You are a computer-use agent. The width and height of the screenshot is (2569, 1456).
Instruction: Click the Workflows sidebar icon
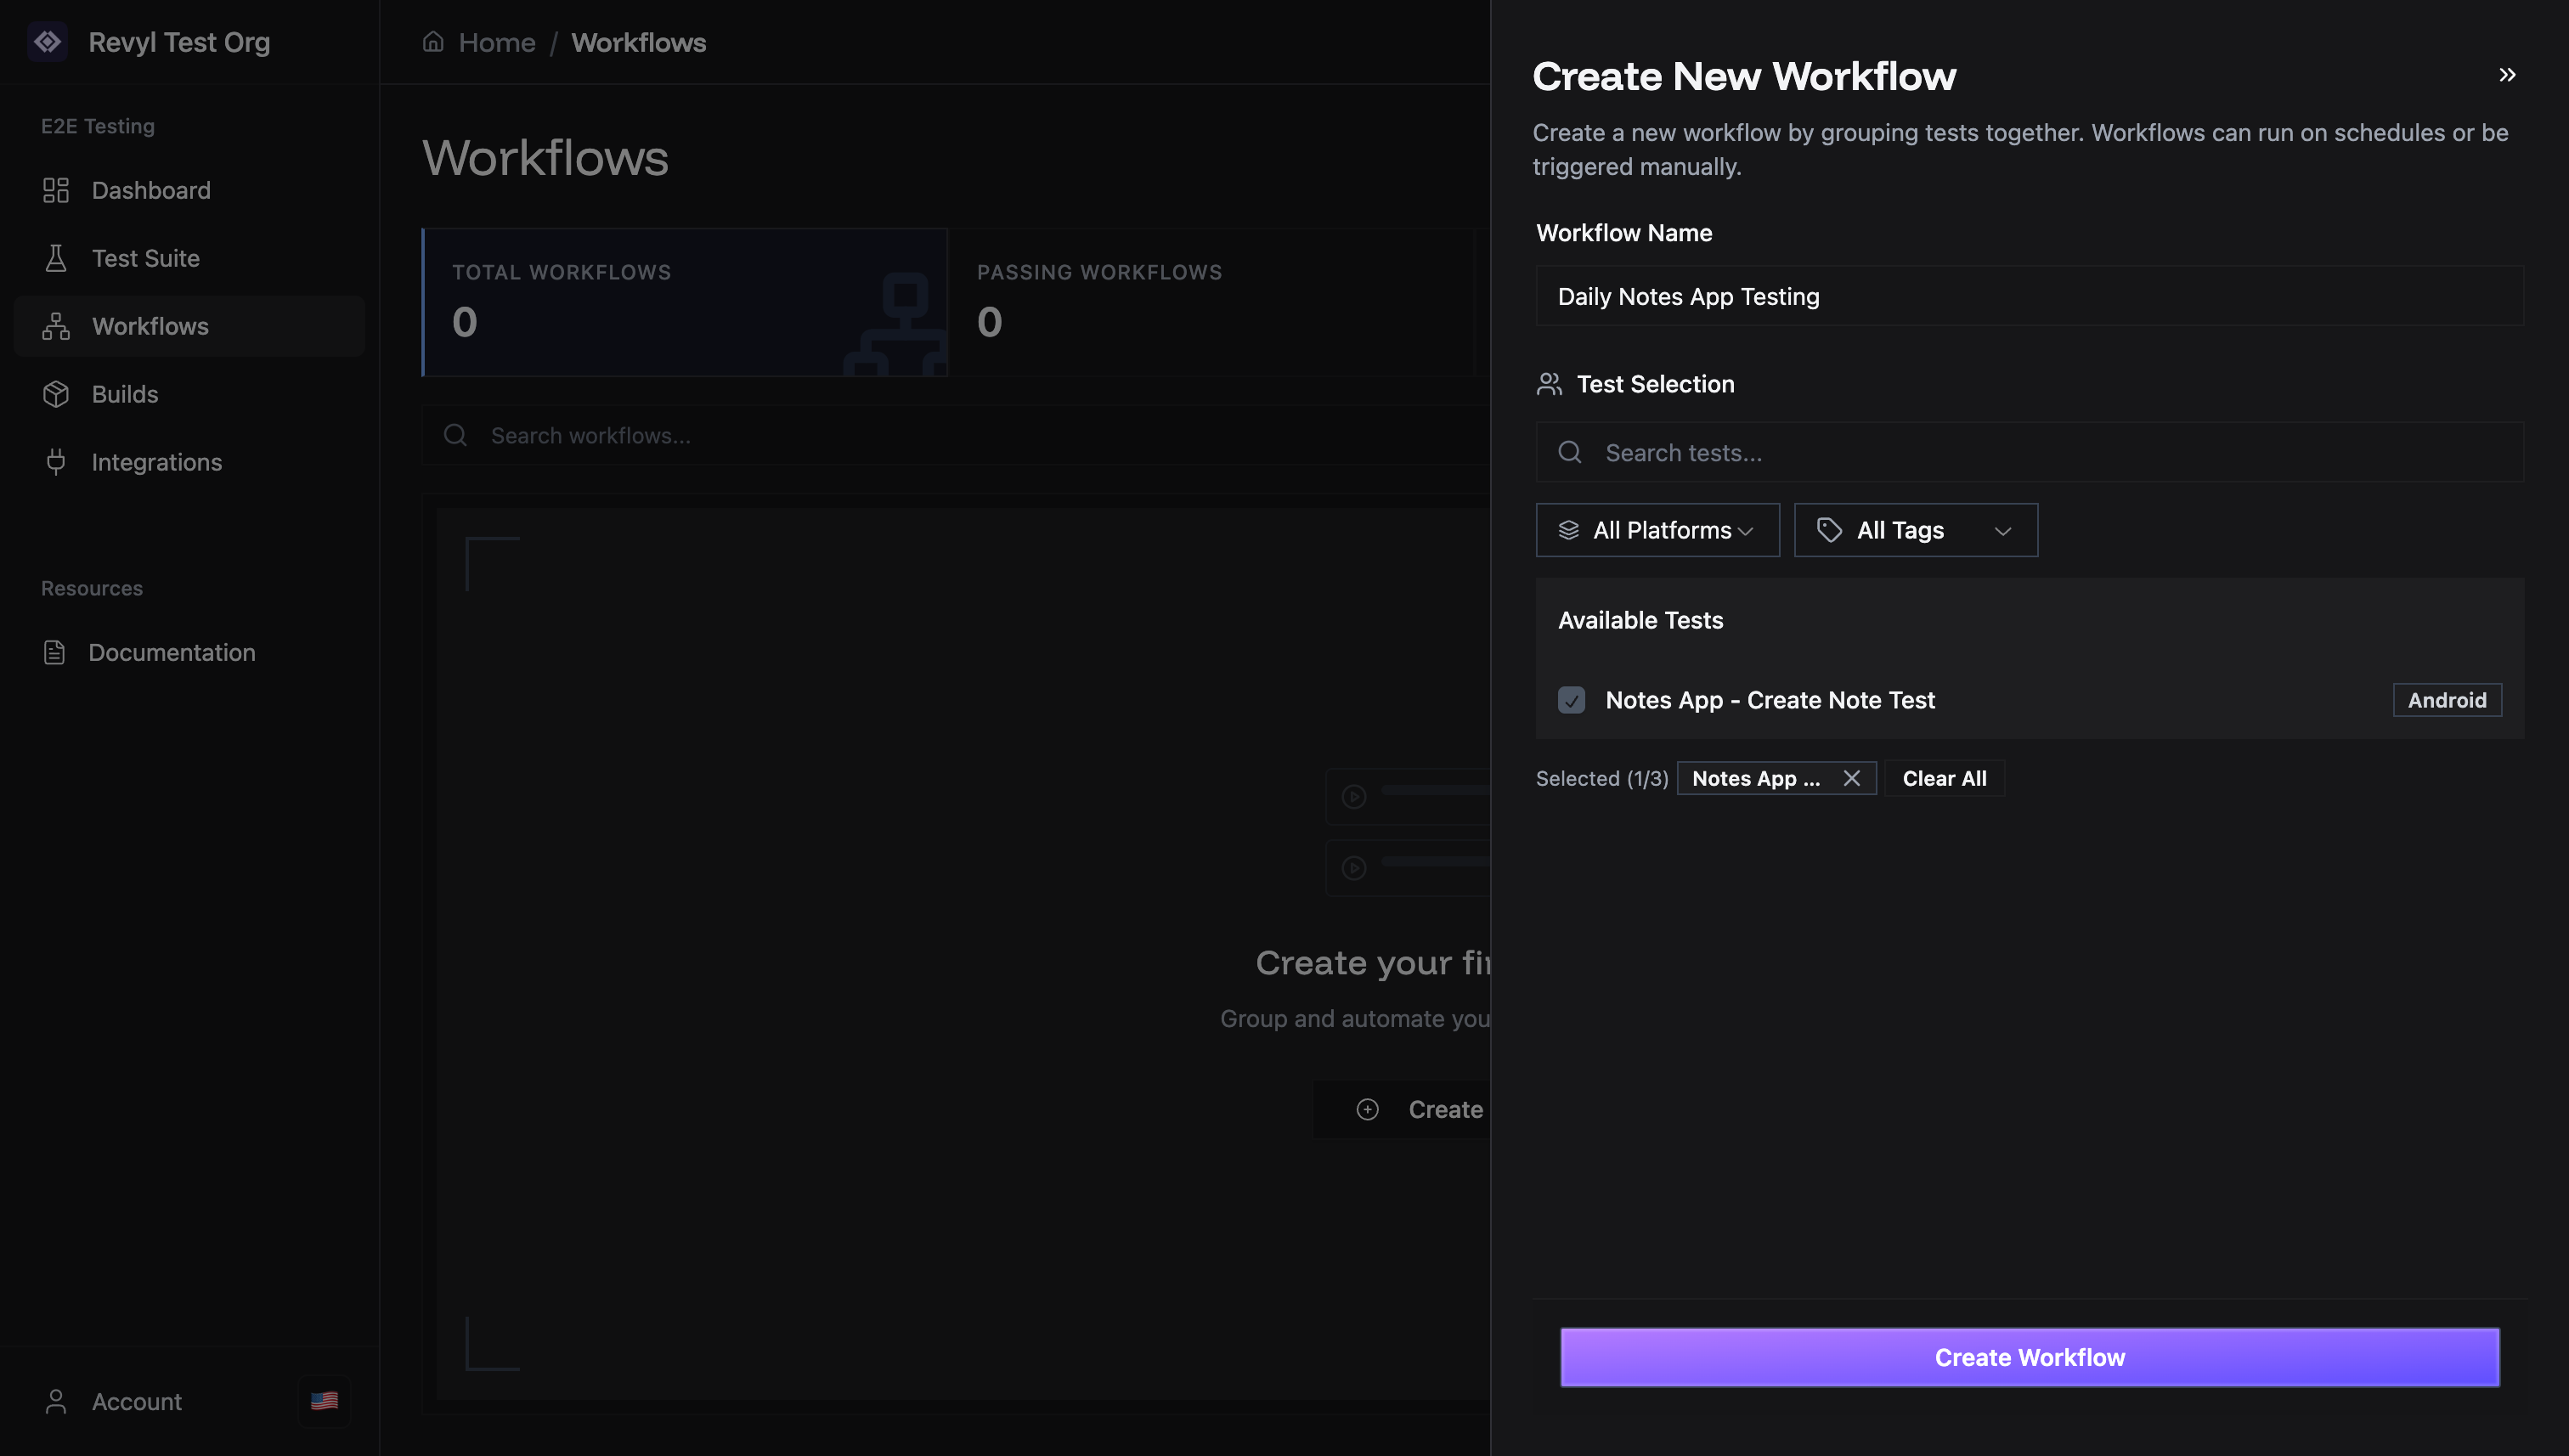coord(56,326)
